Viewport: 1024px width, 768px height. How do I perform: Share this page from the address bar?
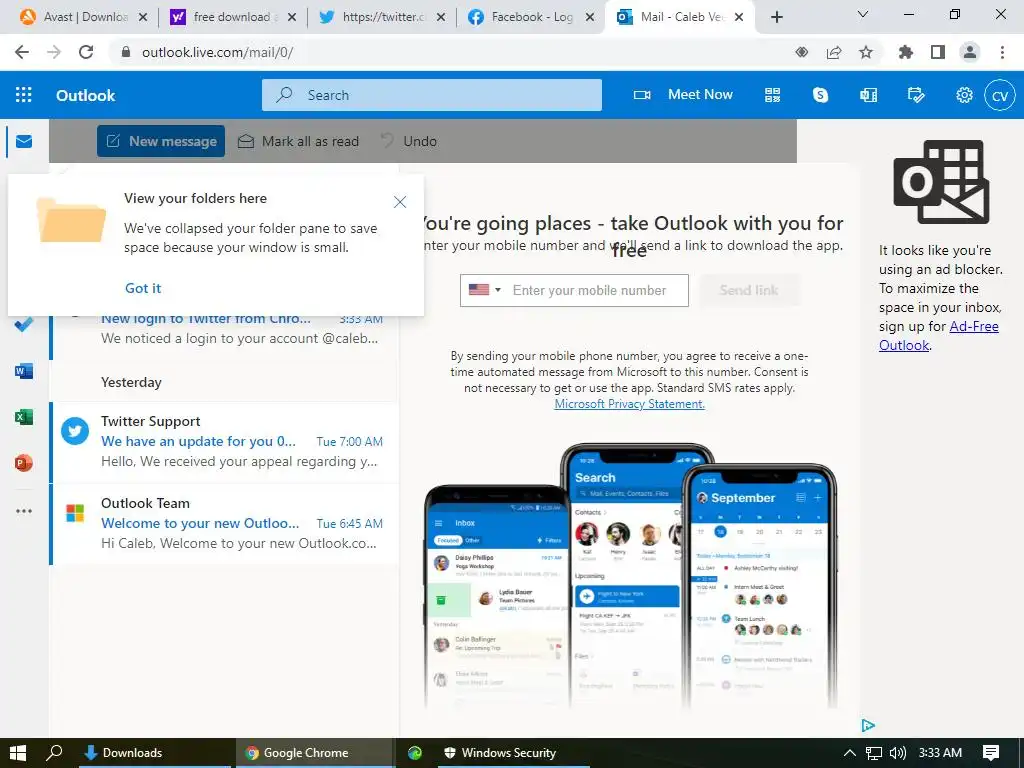pos(834,52)
